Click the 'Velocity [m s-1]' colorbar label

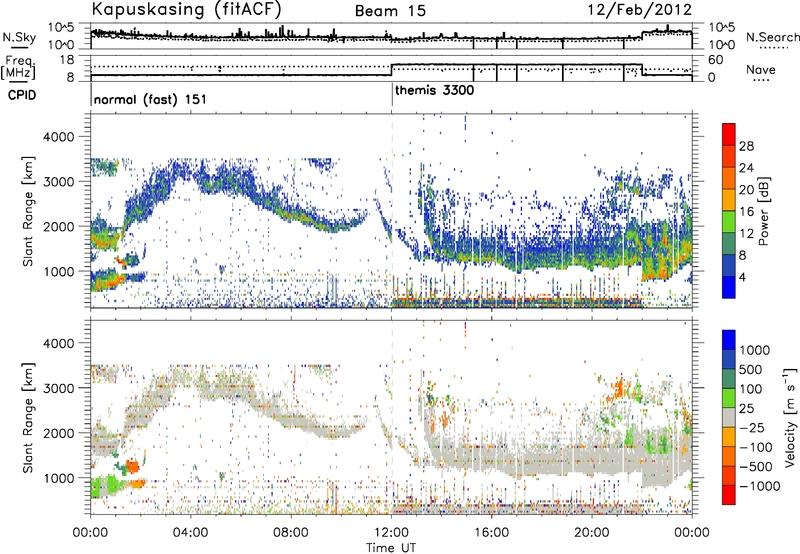(x=790, y=417)
